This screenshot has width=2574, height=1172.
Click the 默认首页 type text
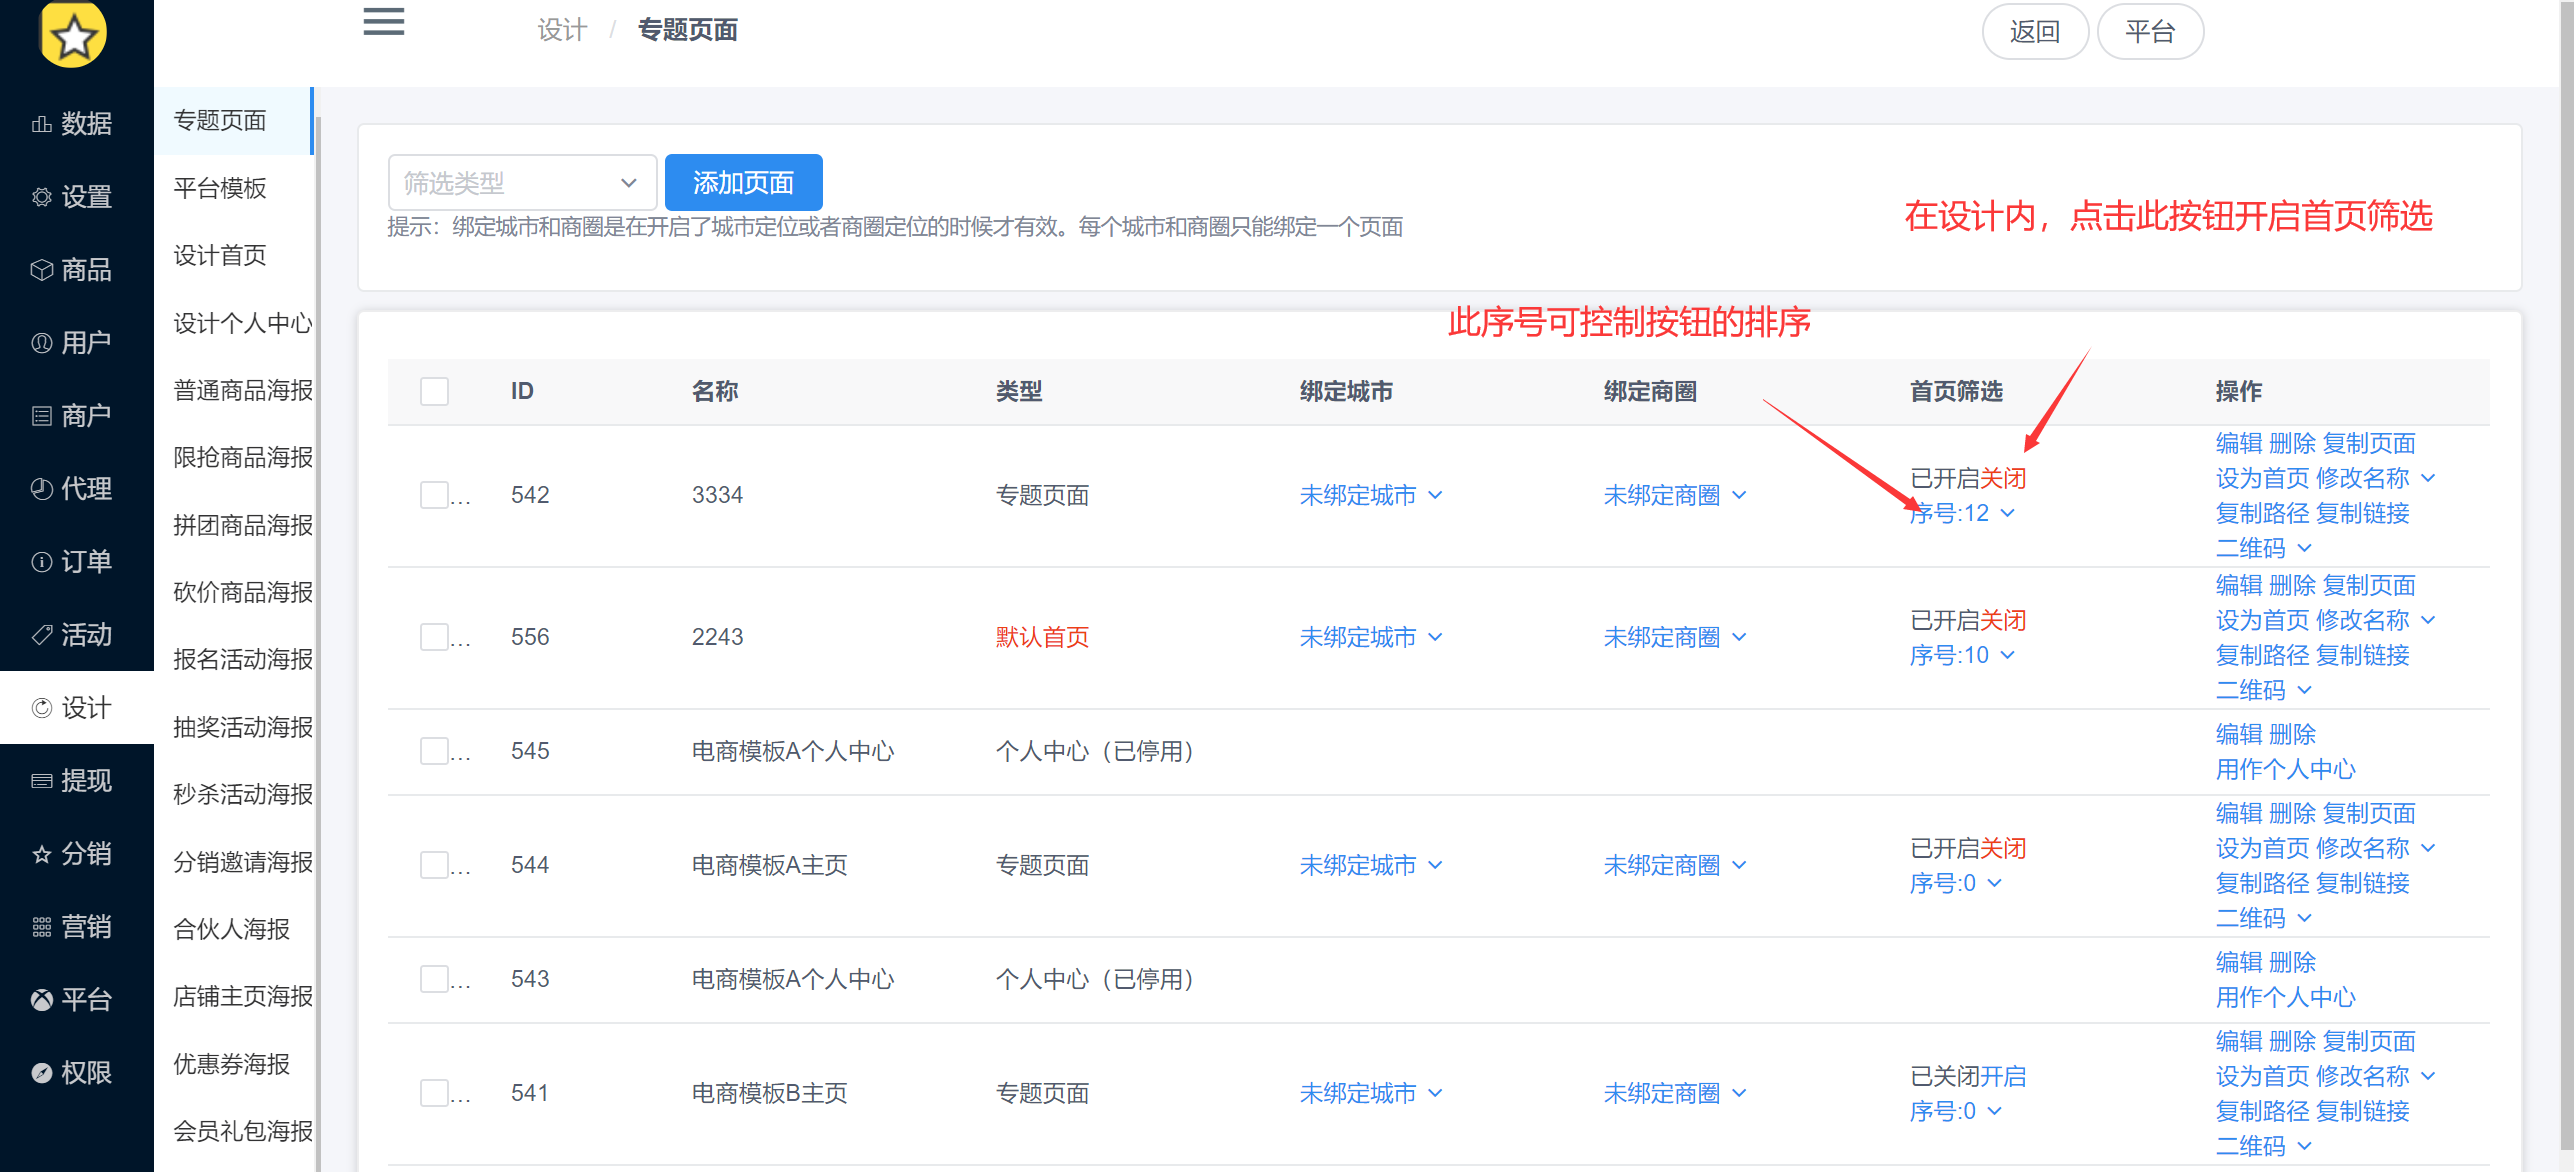[x=1042, y=637]
